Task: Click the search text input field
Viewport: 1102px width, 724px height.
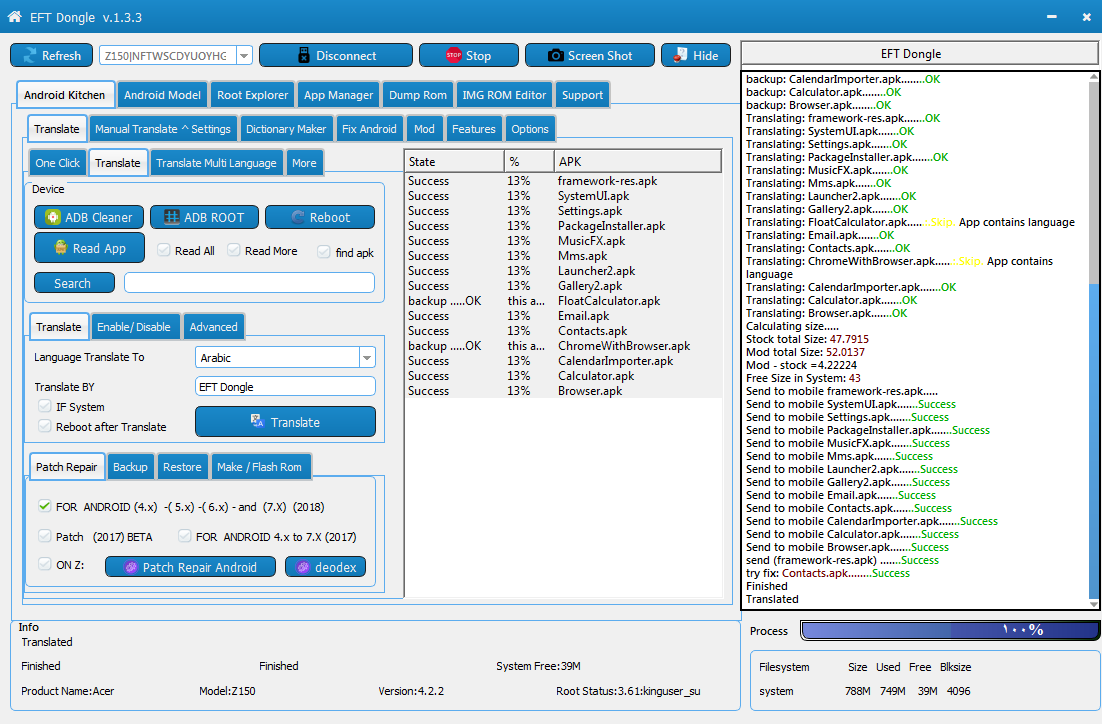Action: click(x=249, y=283)
